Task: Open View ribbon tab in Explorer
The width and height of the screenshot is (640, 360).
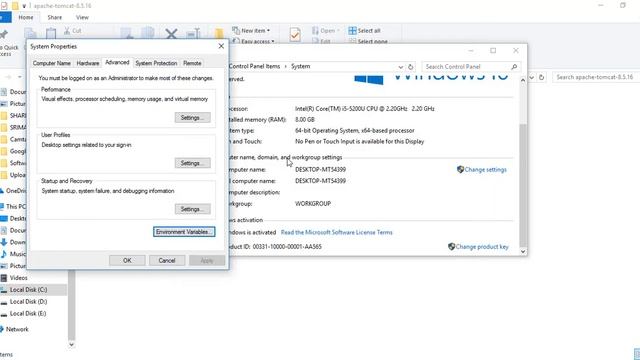Action: click(82, 18)
